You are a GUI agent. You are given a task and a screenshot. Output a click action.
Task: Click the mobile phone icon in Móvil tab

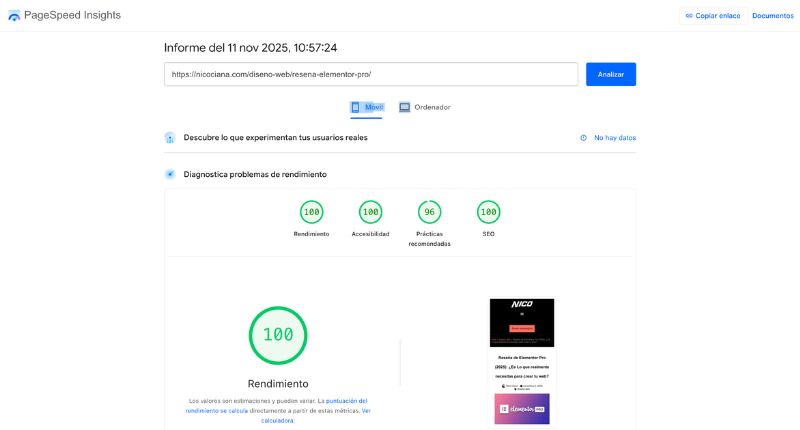[x=356, y=107]
